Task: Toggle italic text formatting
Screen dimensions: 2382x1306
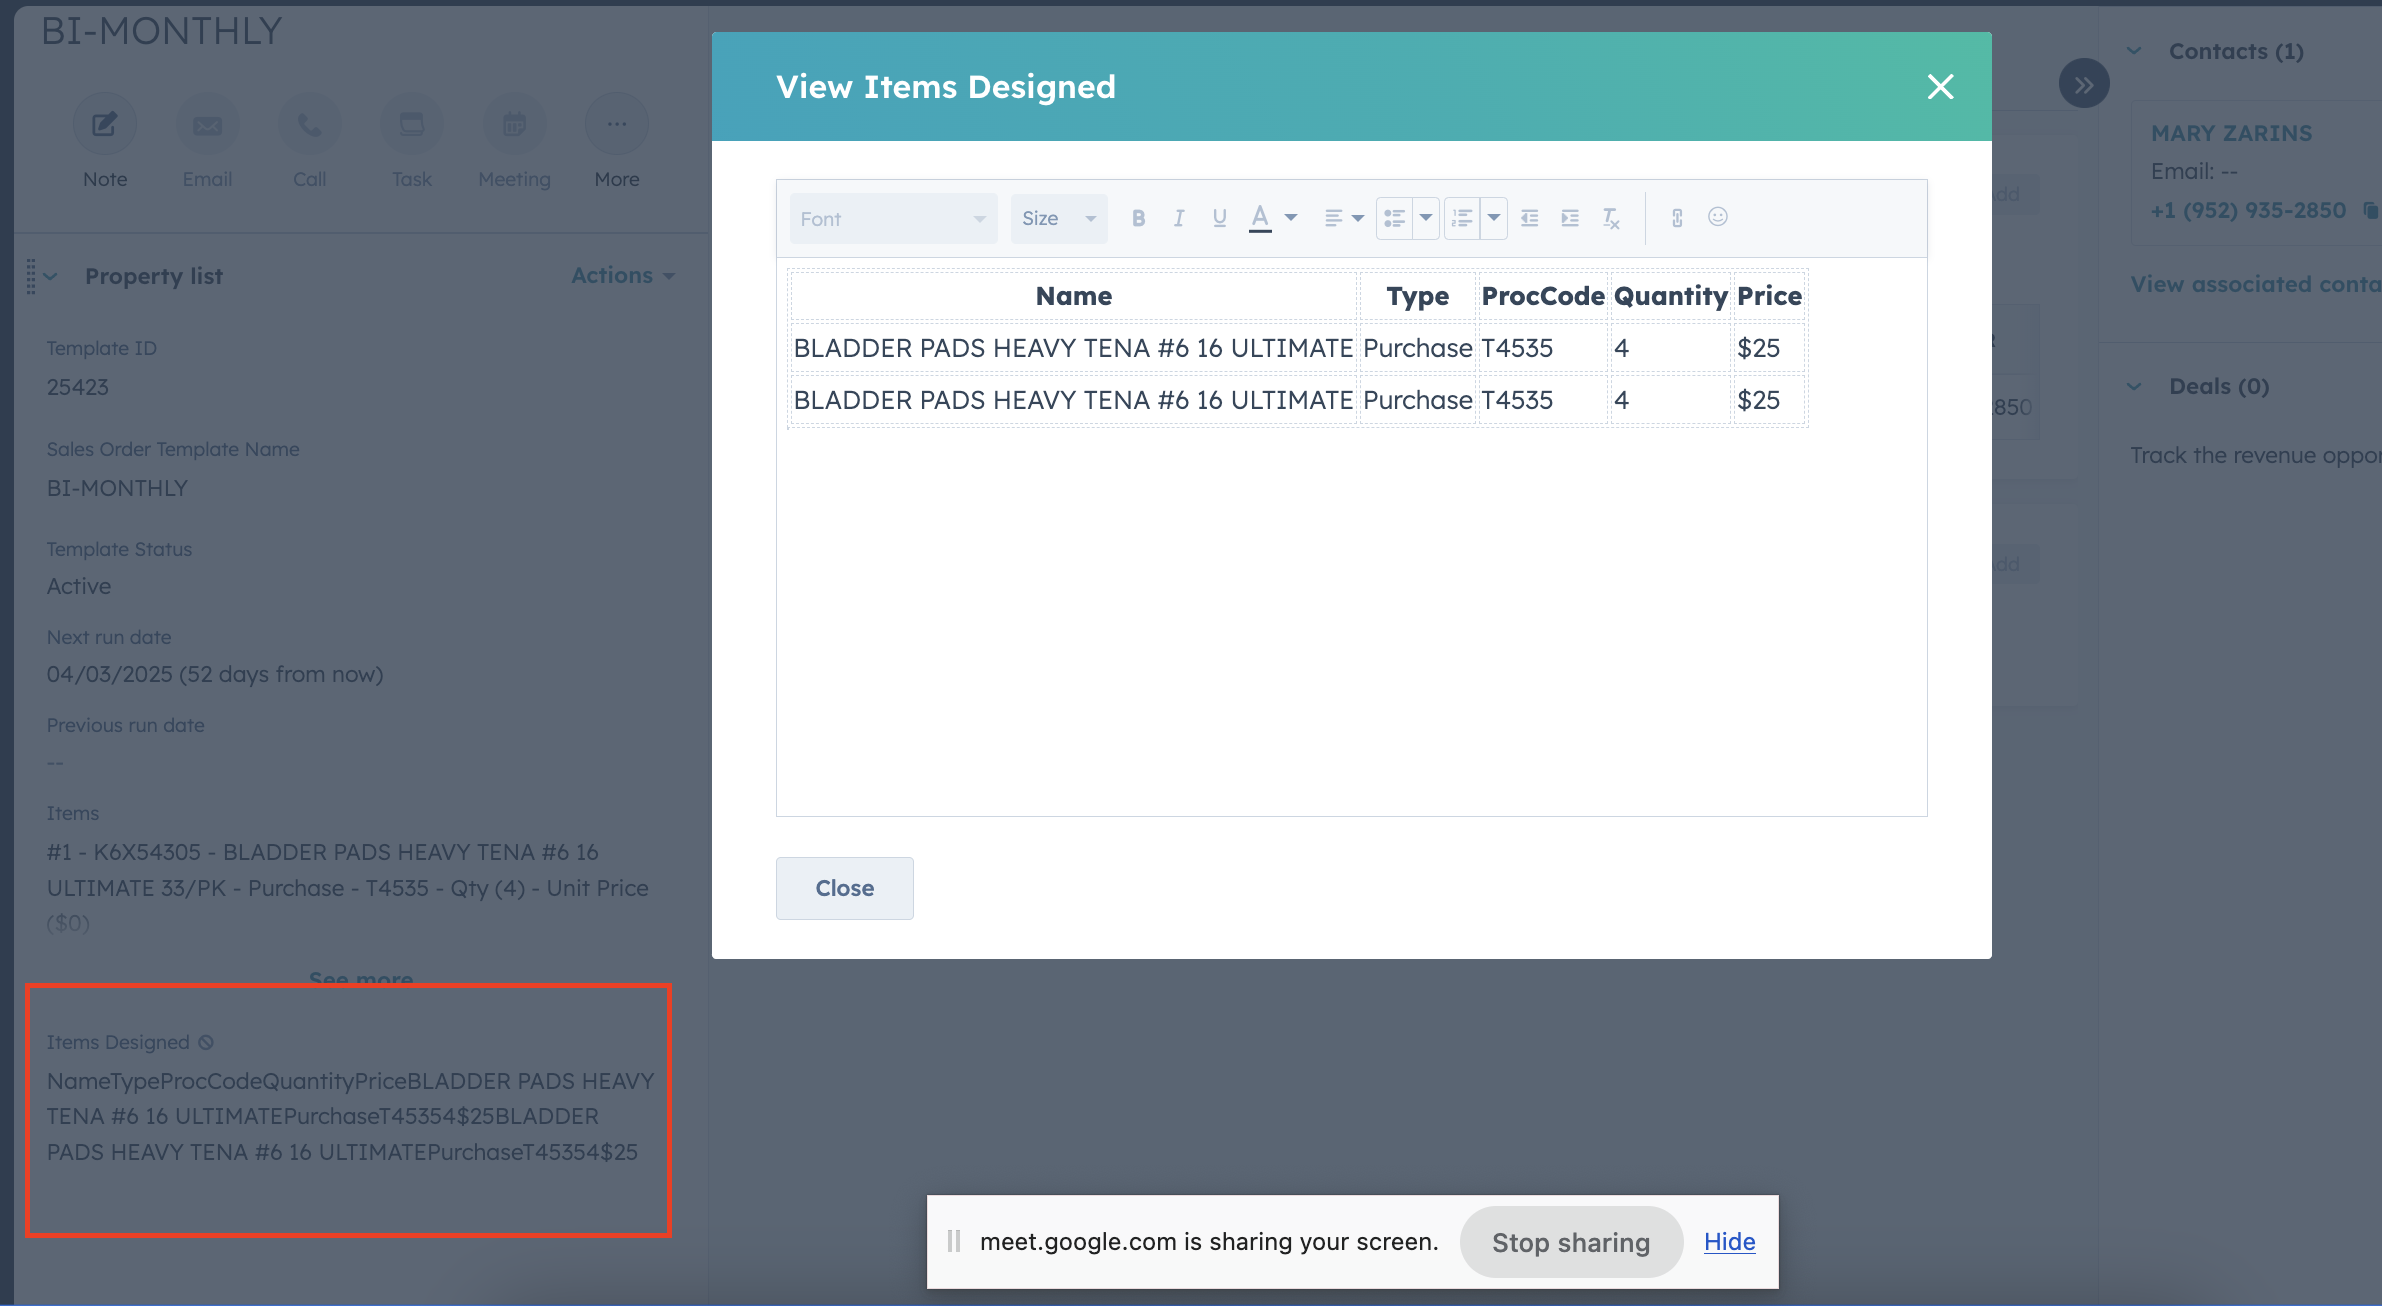Action: pos(1179,218)
